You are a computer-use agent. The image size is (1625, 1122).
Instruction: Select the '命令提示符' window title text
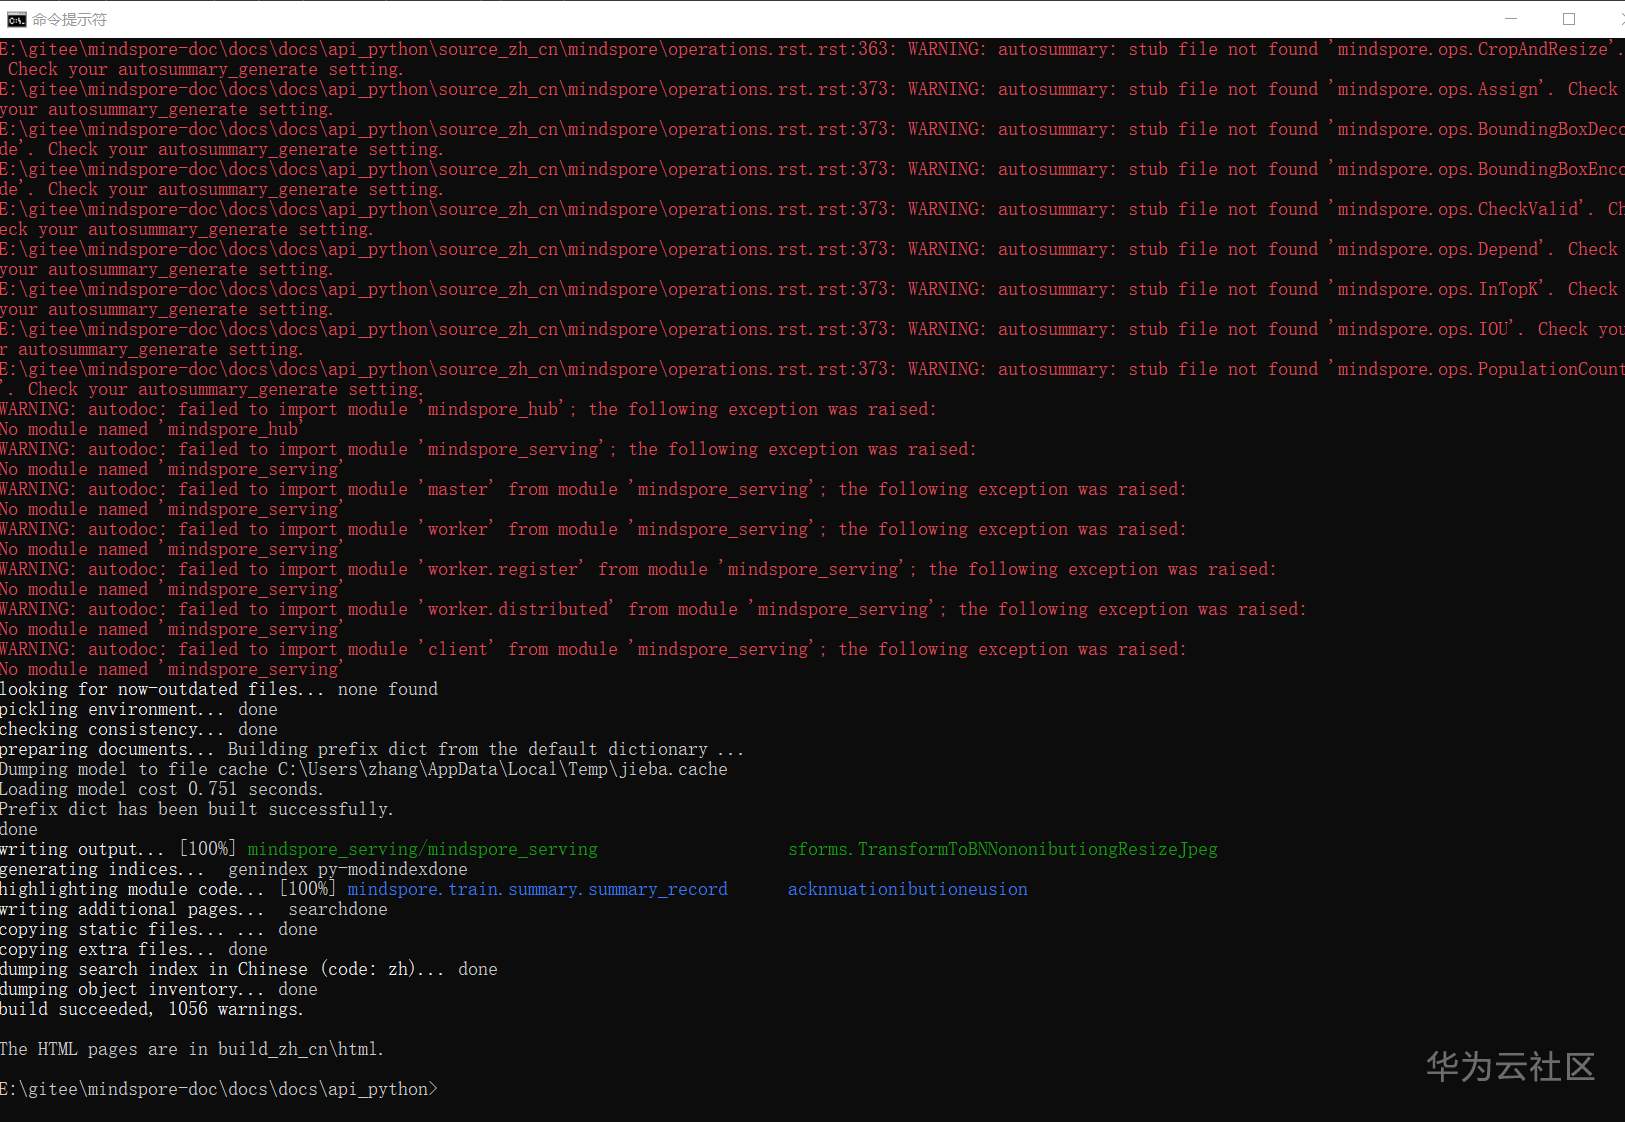tap(69, 19)
